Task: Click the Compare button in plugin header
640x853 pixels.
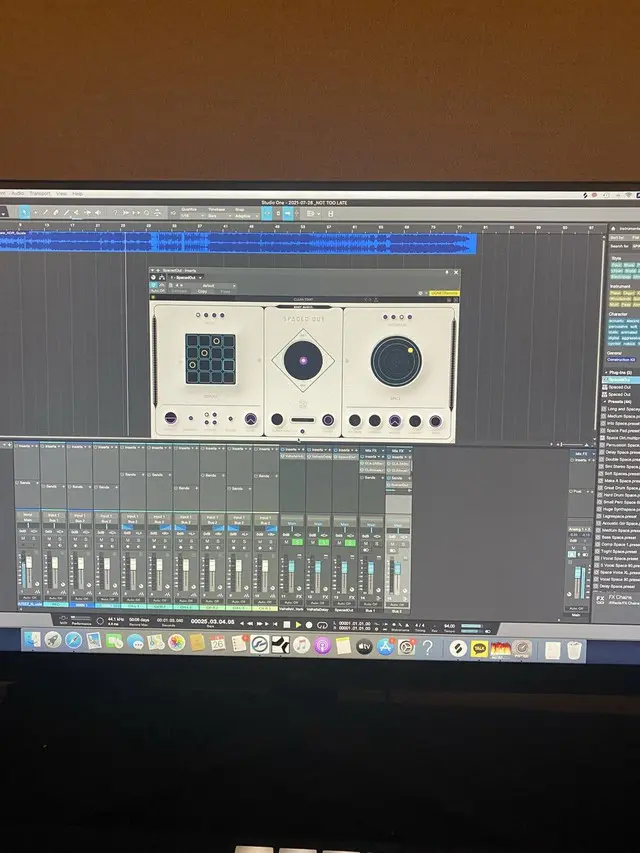Action: coord(179,291)
